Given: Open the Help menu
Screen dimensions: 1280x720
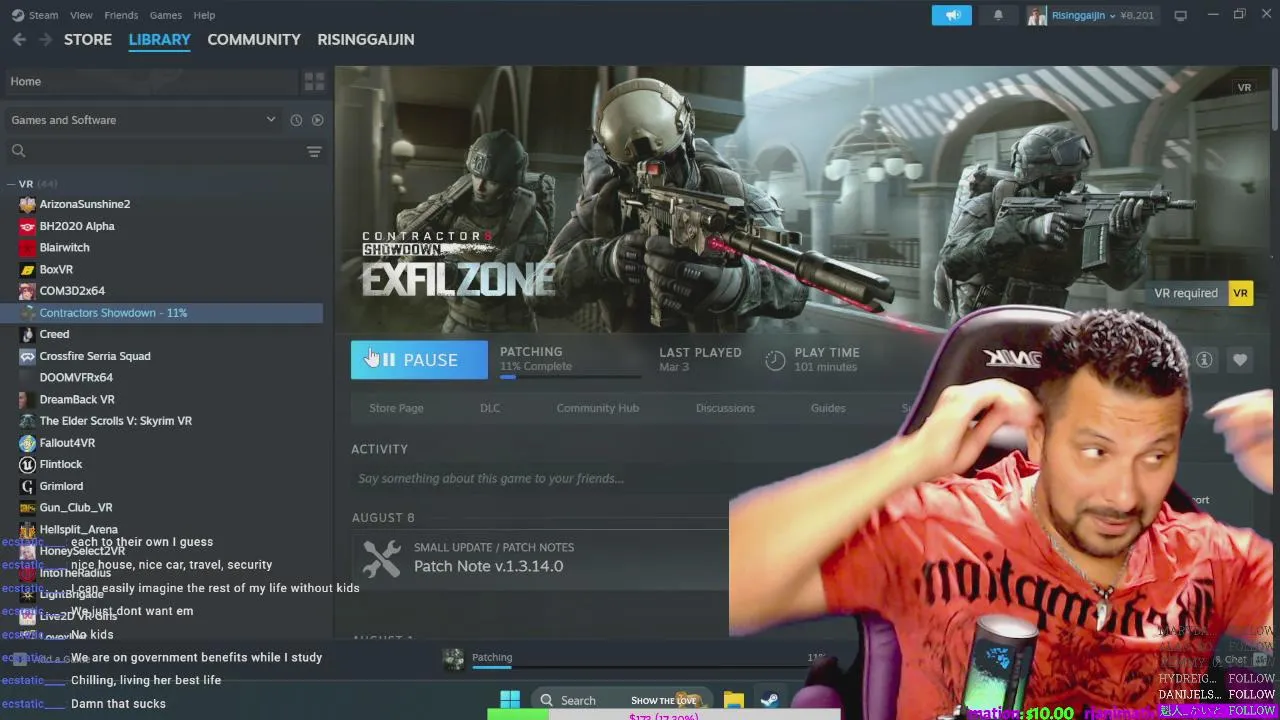Looking at the screenshot, I should (204, 15).
